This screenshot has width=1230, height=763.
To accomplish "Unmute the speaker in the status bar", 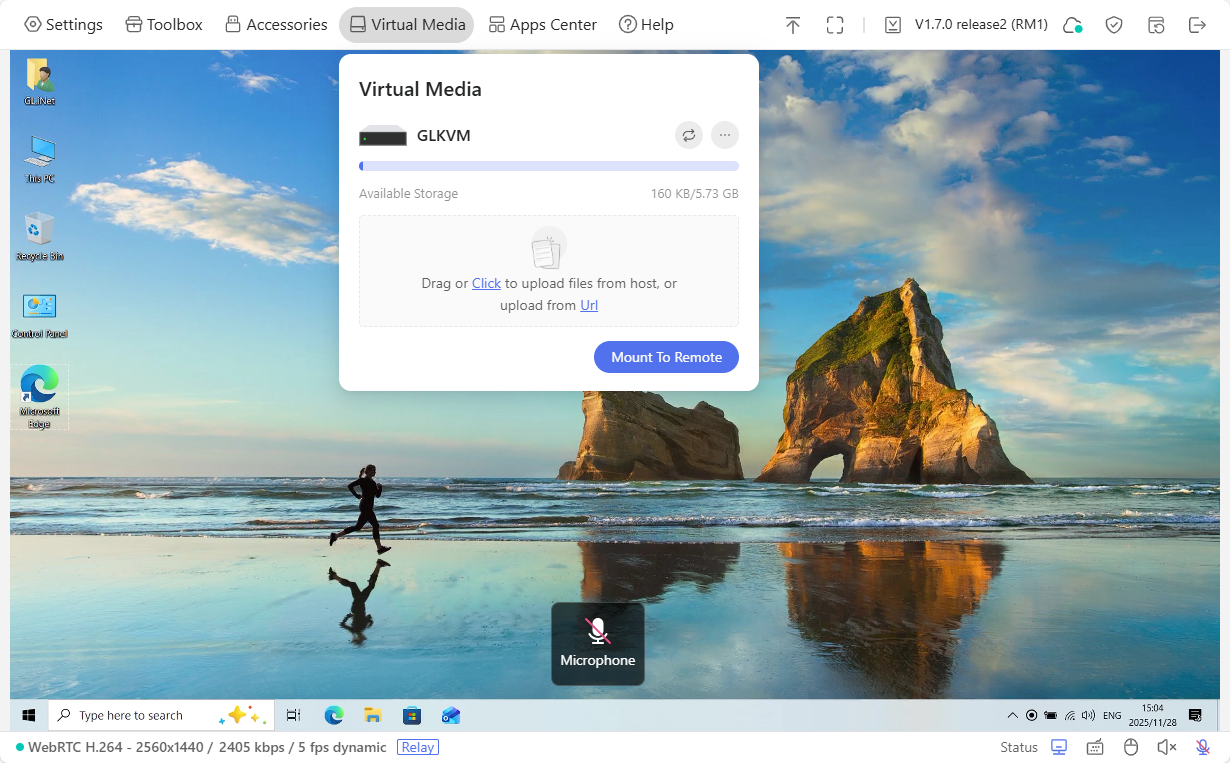I will (x=1166, y=747).
